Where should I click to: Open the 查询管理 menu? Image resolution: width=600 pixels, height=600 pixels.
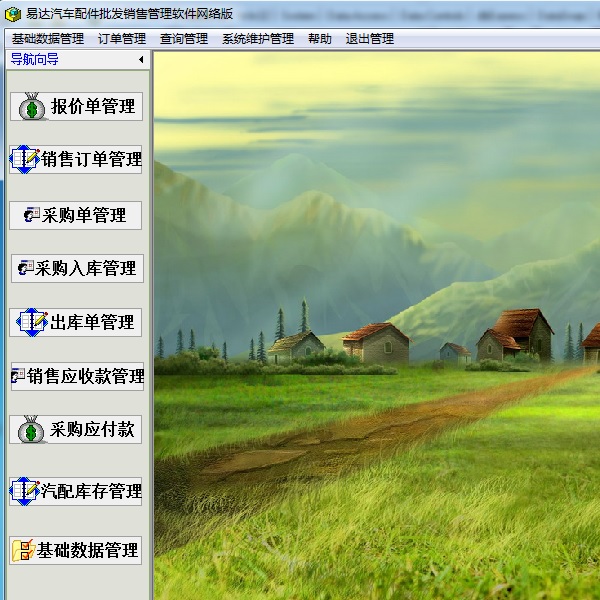pyautogui.click(x=184, y=39)
